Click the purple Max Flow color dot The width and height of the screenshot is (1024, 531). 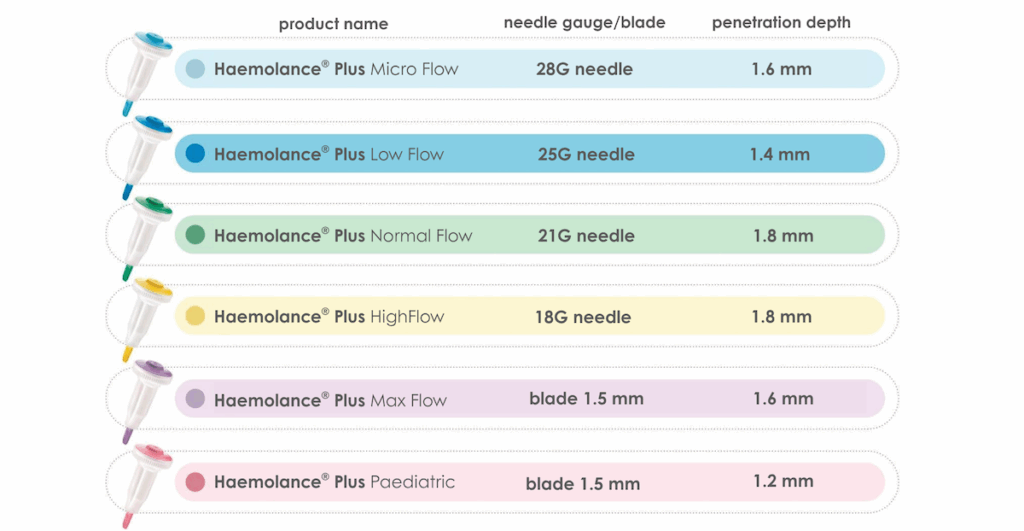pyautogui.click(x=196, y=399)
